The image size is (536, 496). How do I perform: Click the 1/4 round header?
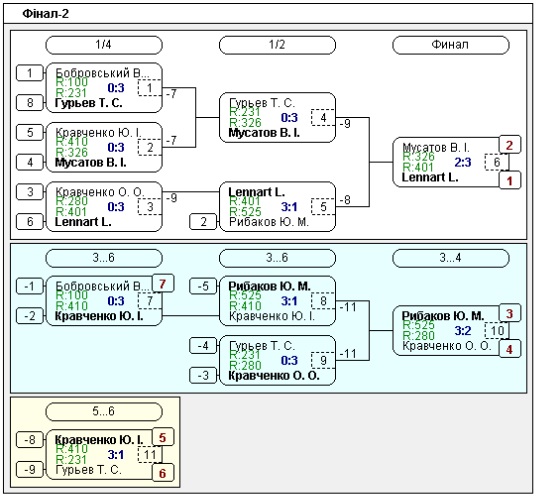104,45
